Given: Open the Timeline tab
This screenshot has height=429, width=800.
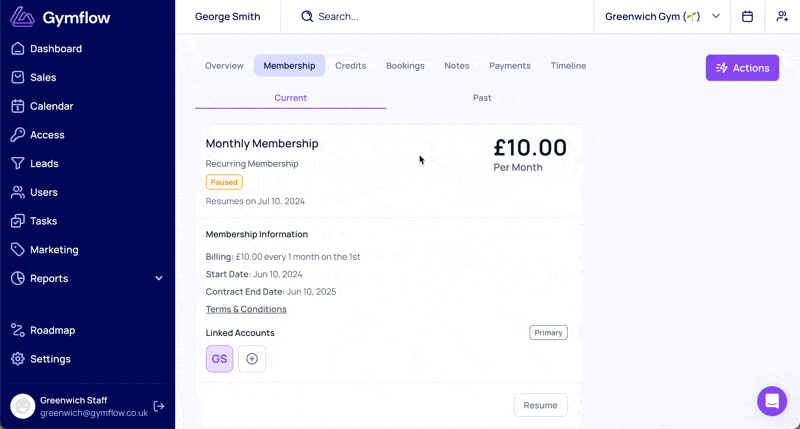Looking at the screenshot, I should 568,66.
